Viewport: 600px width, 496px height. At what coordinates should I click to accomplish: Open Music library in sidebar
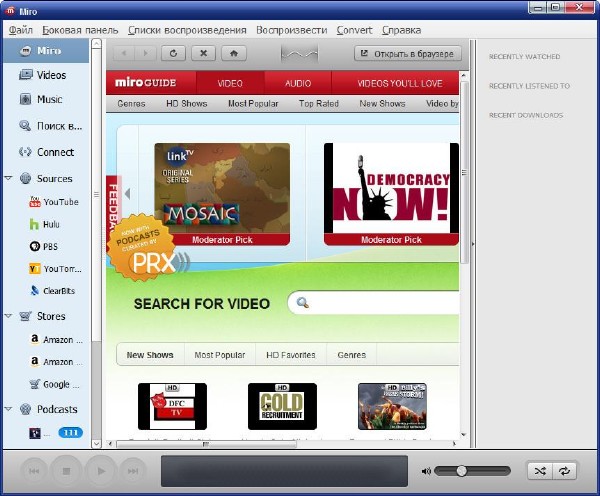pos(49,99)
